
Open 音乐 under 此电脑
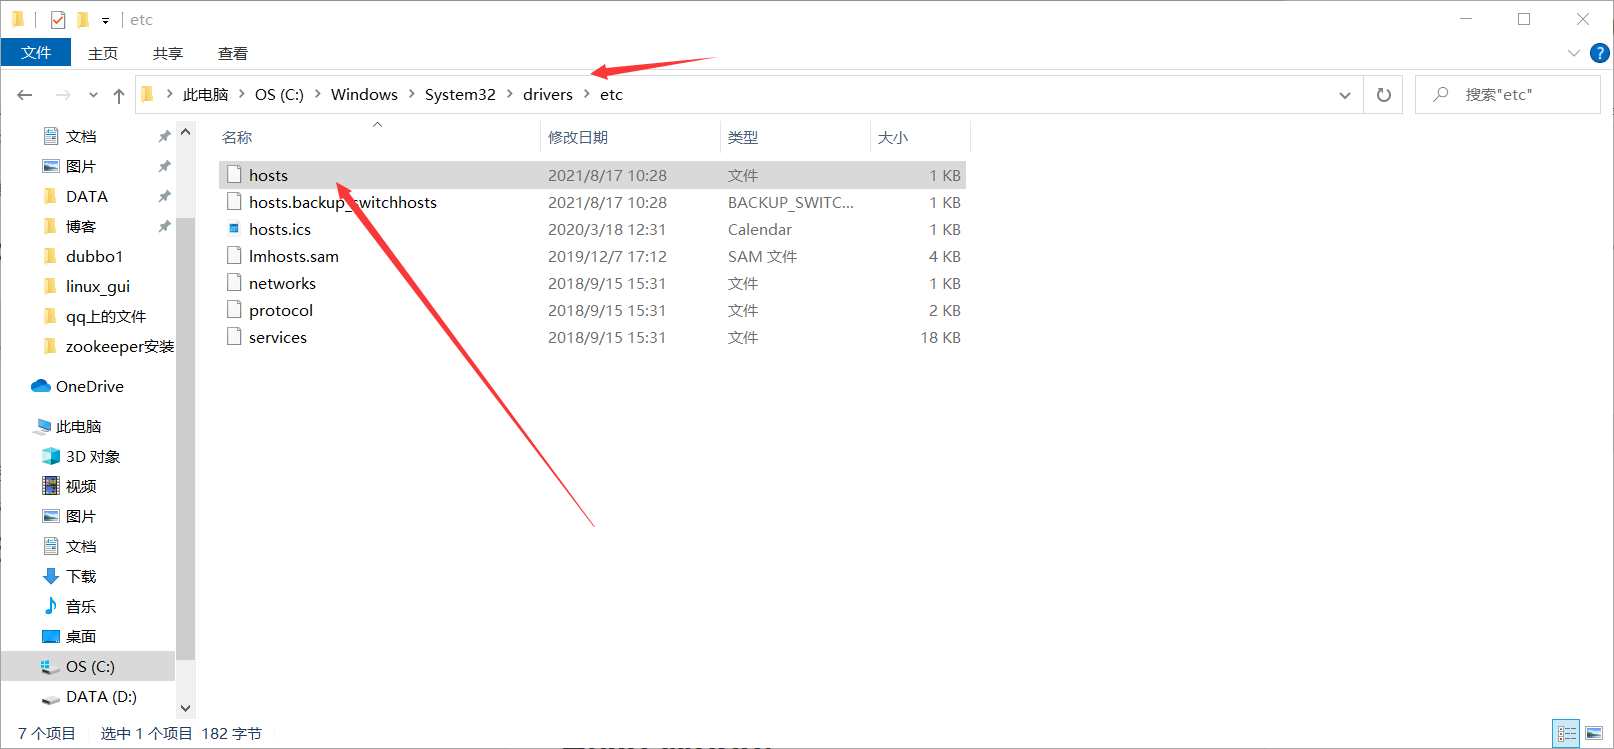[x=81, y=606]
